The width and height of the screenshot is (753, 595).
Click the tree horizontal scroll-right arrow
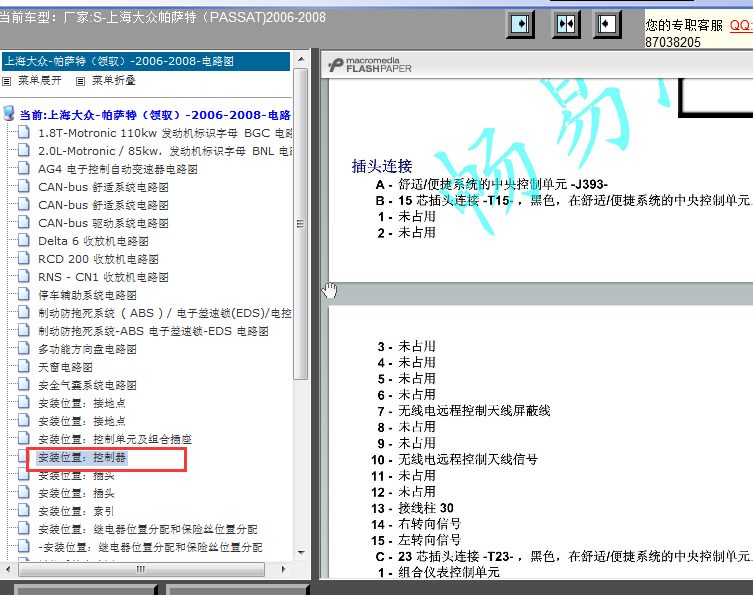pos(283,569)
